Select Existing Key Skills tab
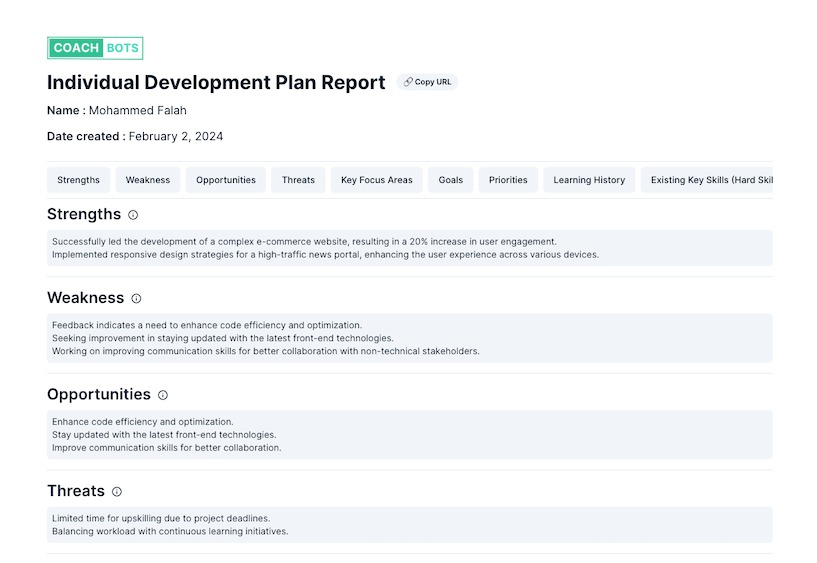 [x=708, y=180]
